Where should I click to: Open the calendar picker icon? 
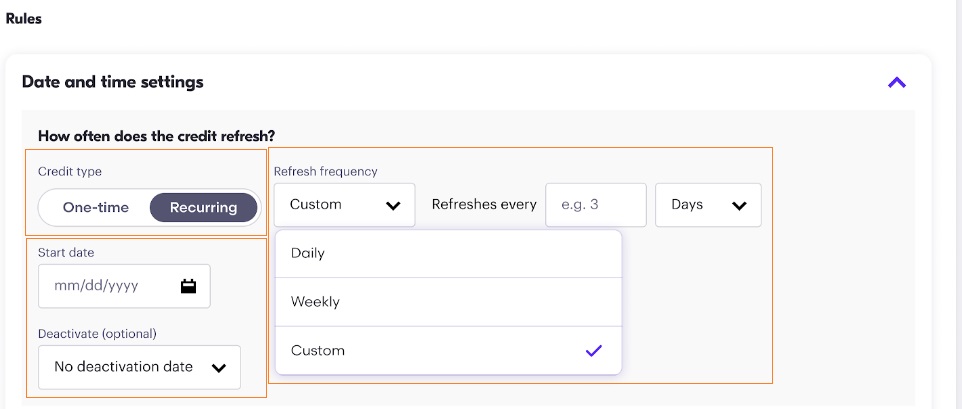[x=188, y=286]
